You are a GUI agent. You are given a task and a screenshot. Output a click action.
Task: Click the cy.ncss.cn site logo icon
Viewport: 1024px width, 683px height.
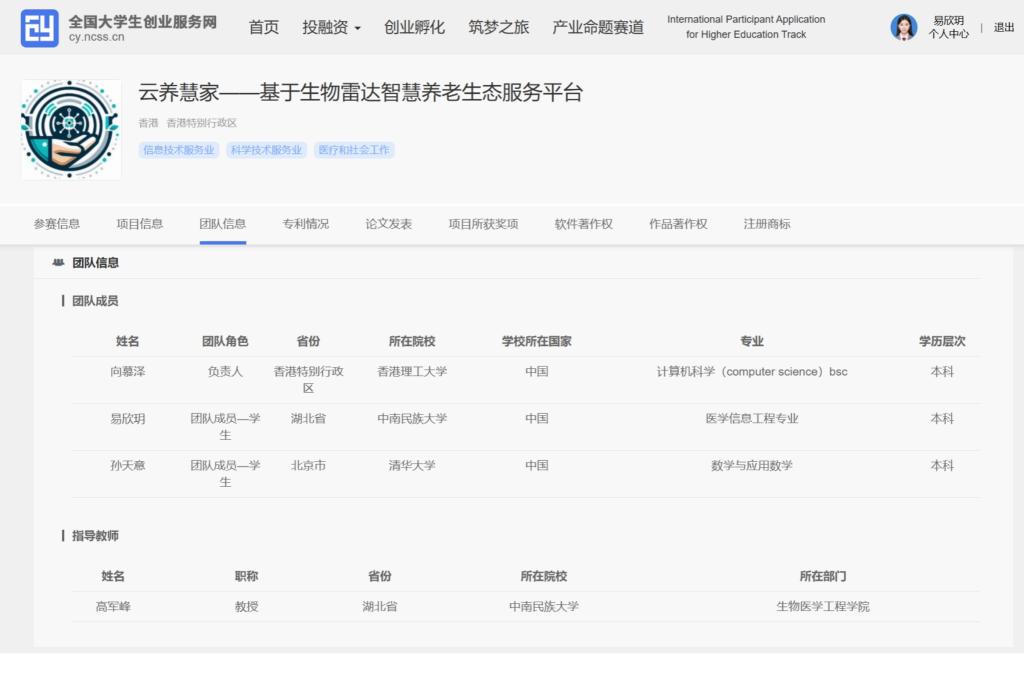coord(40,28)
